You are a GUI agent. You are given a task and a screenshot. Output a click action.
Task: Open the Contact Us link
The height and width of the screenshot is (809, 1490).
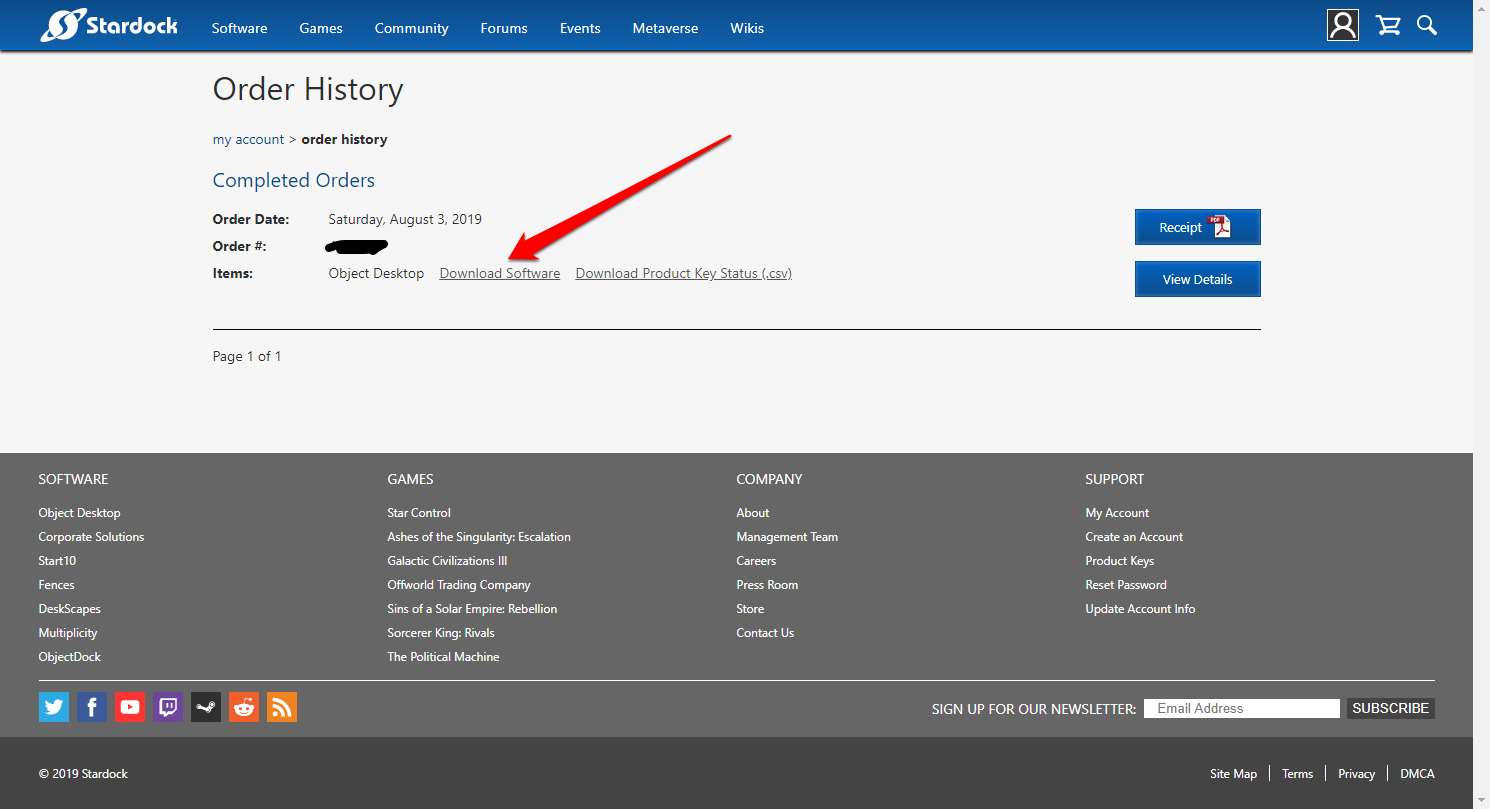click(x=765, y=633)
